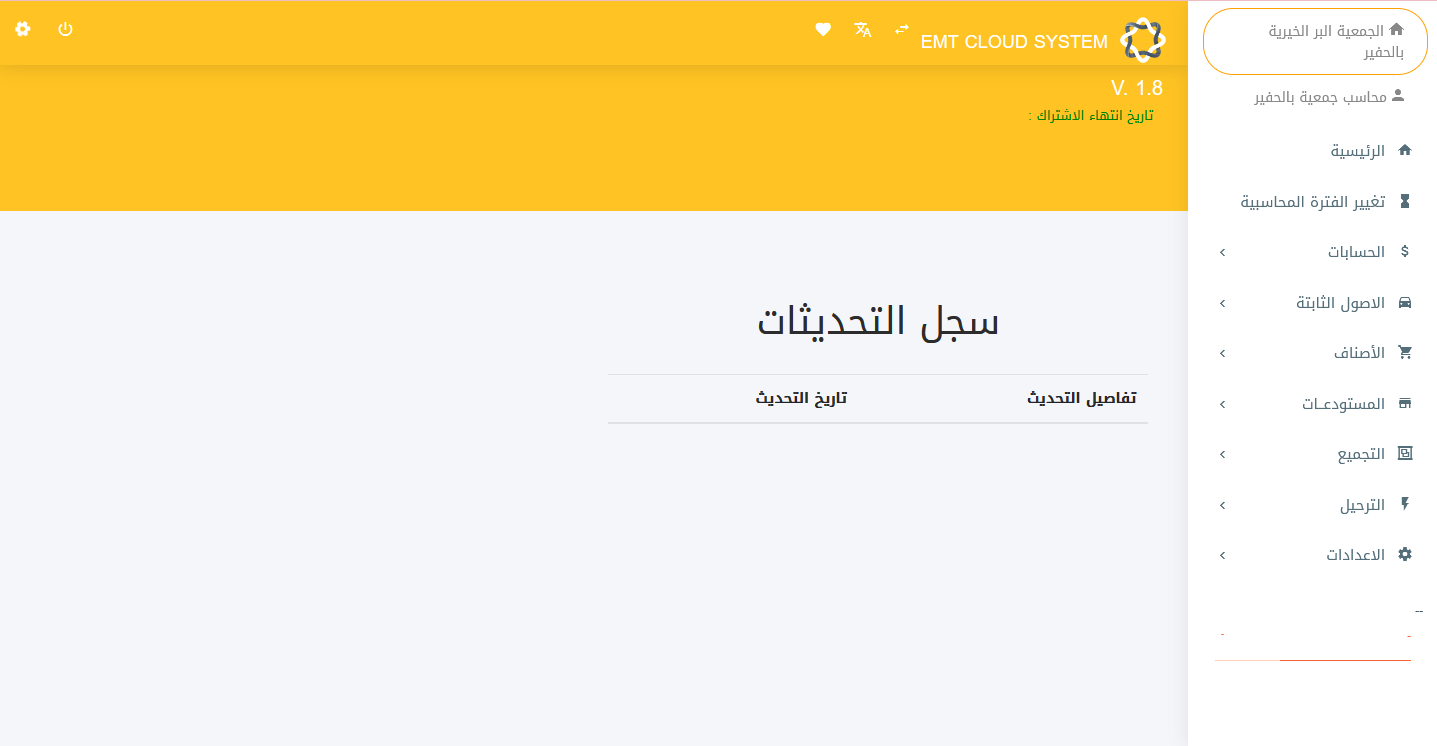Open the language switcher icon
1437x746 pixels.
click(861, 30)
